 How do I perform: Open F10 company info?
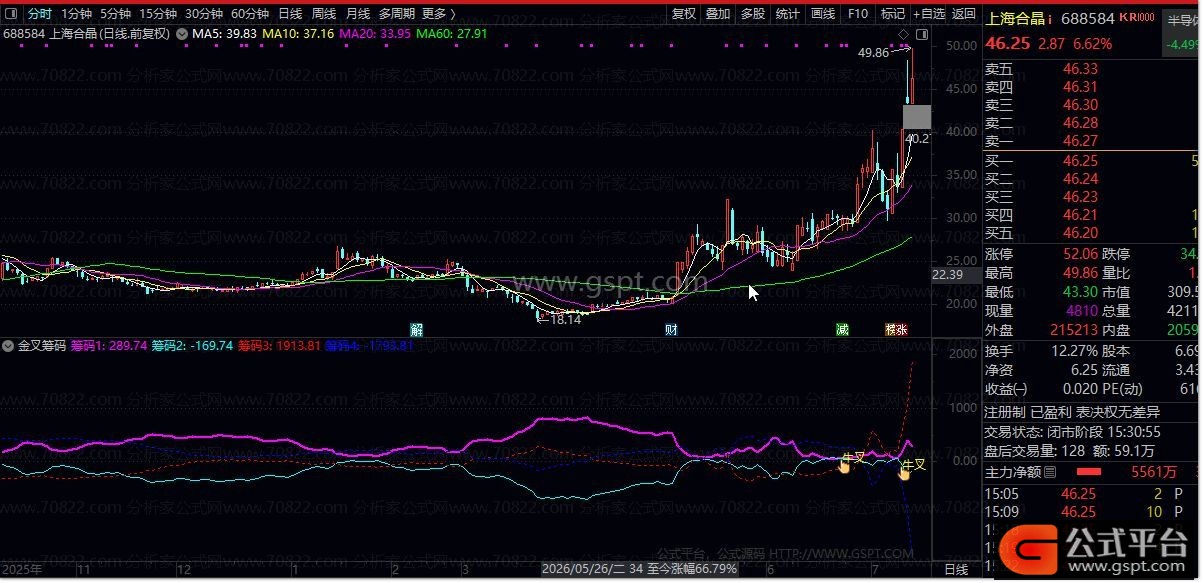point(858,14)
